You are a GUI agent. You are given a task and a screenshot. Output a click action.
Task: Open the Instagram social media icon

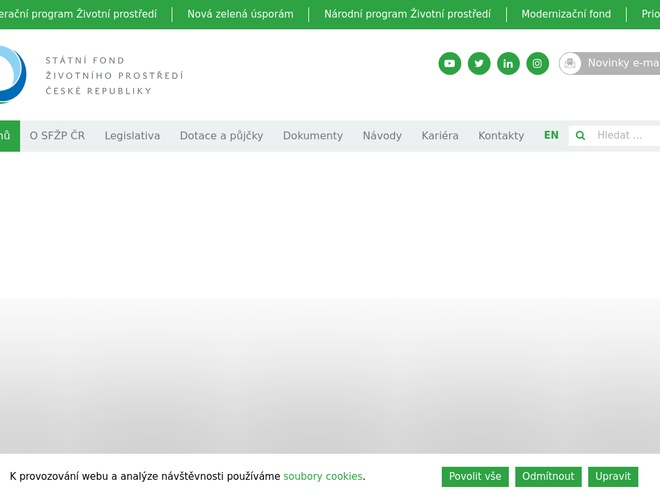click(537, 64)
